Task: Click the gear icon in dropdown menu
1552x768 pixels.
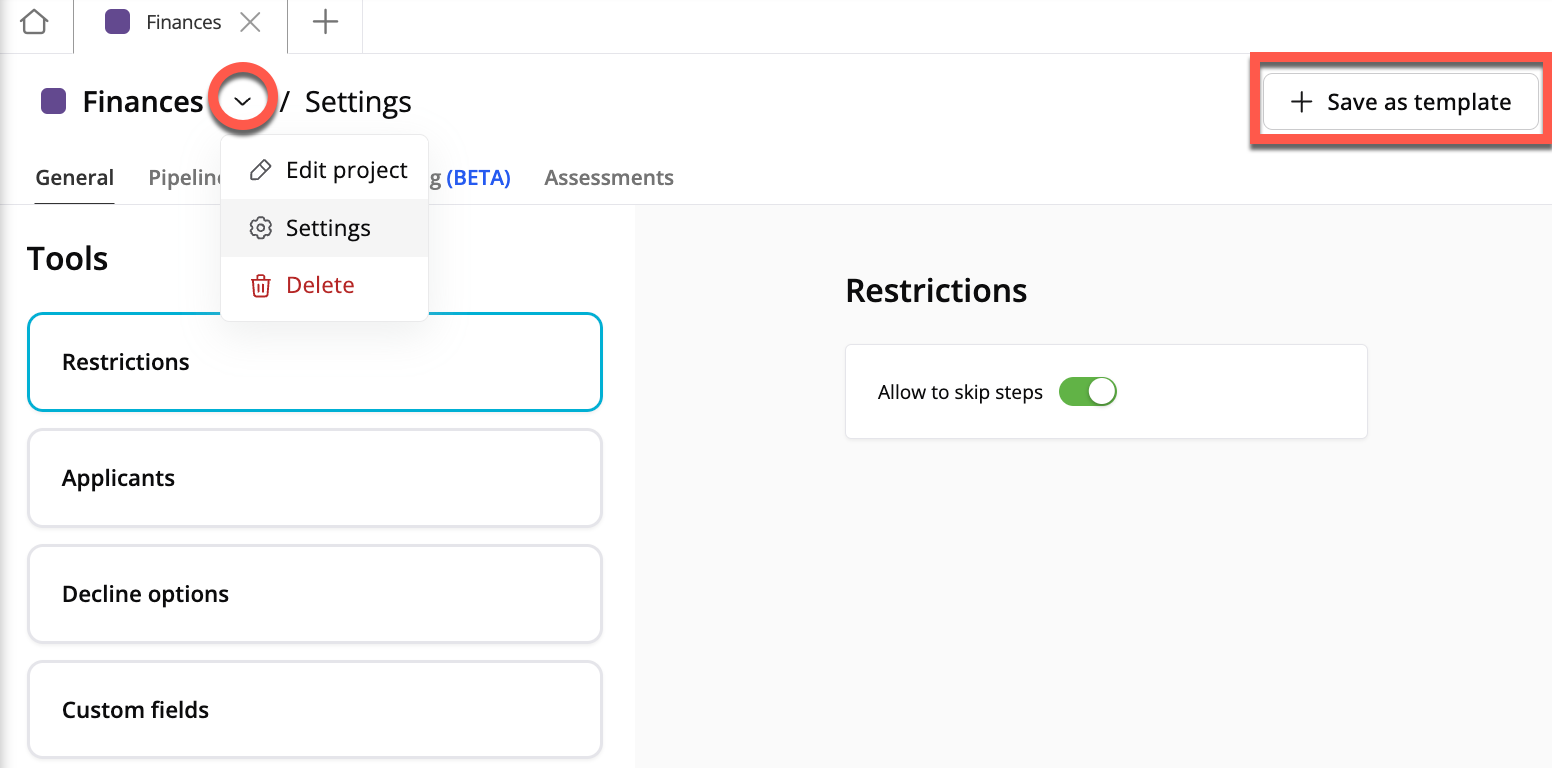Action: click(260, 228)
